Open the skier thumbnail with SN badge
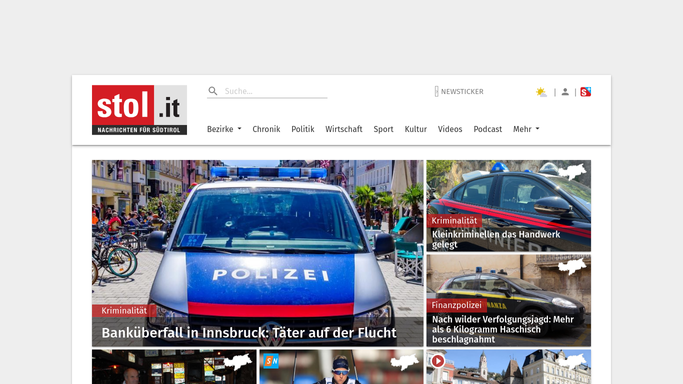This screenshot has height=384, width=683. (341, 367)
